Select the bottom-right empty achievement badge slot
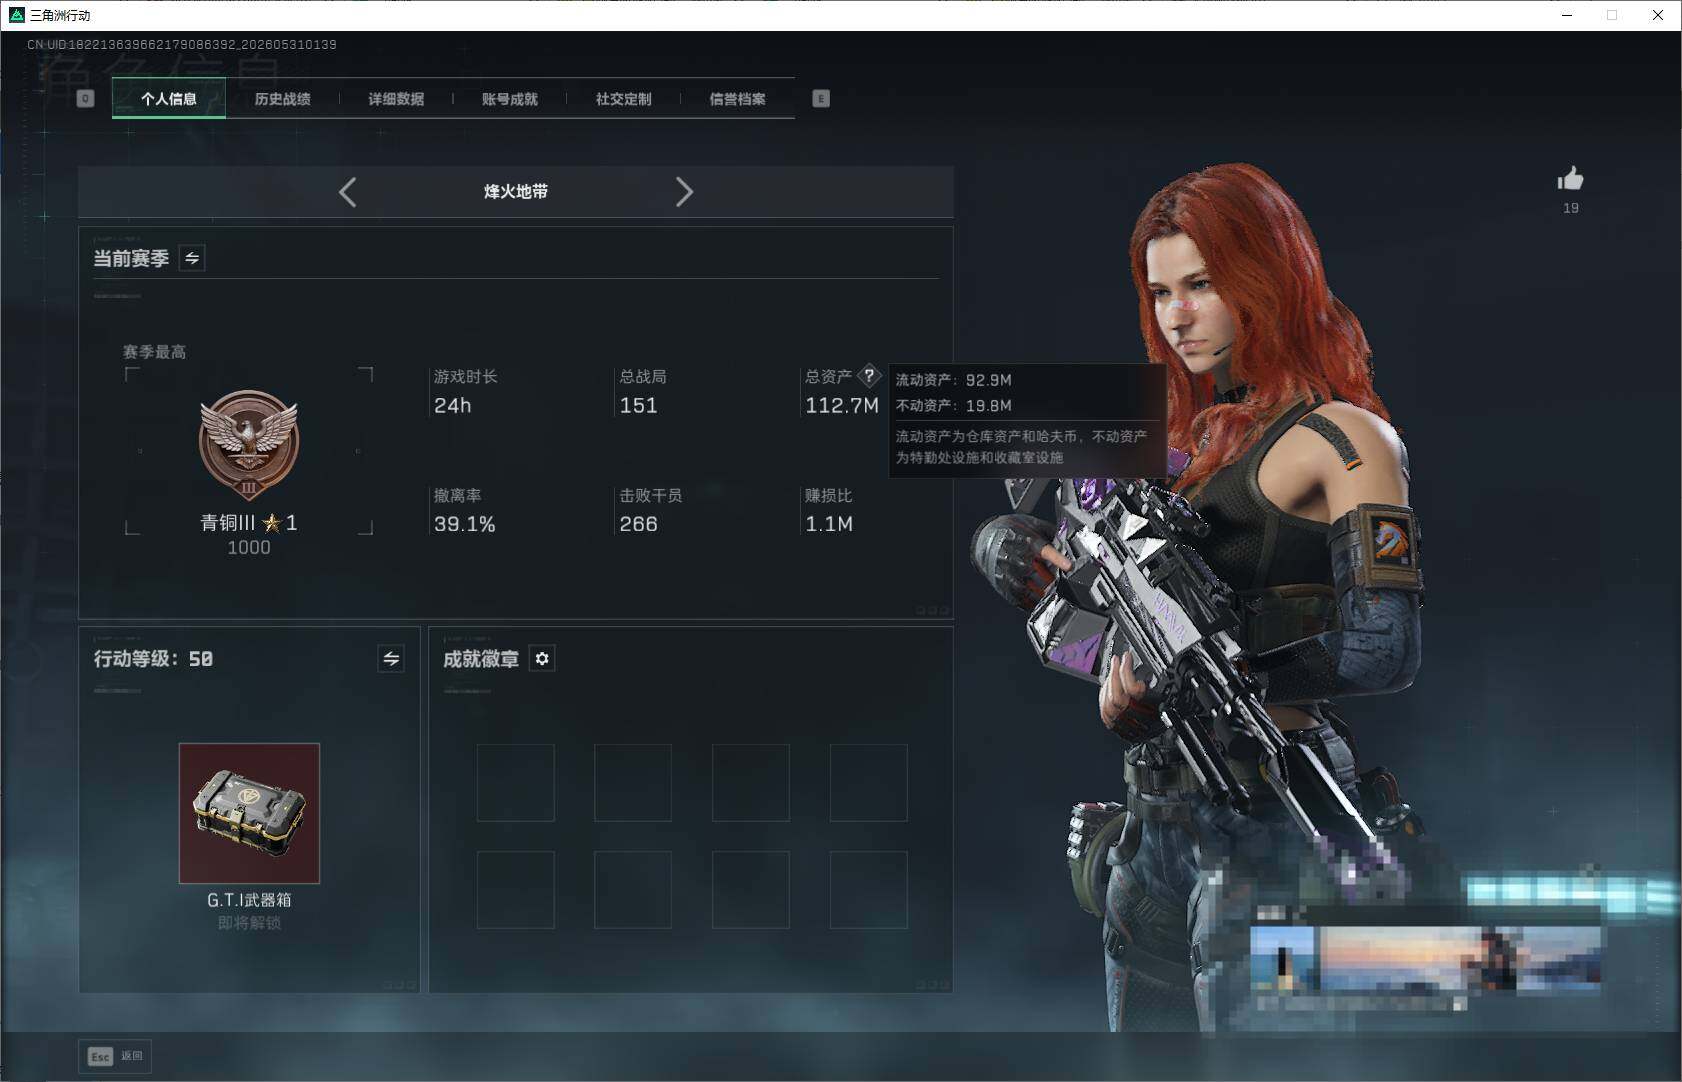Screen dimensions: 1682x1082 tap(869, 890)
